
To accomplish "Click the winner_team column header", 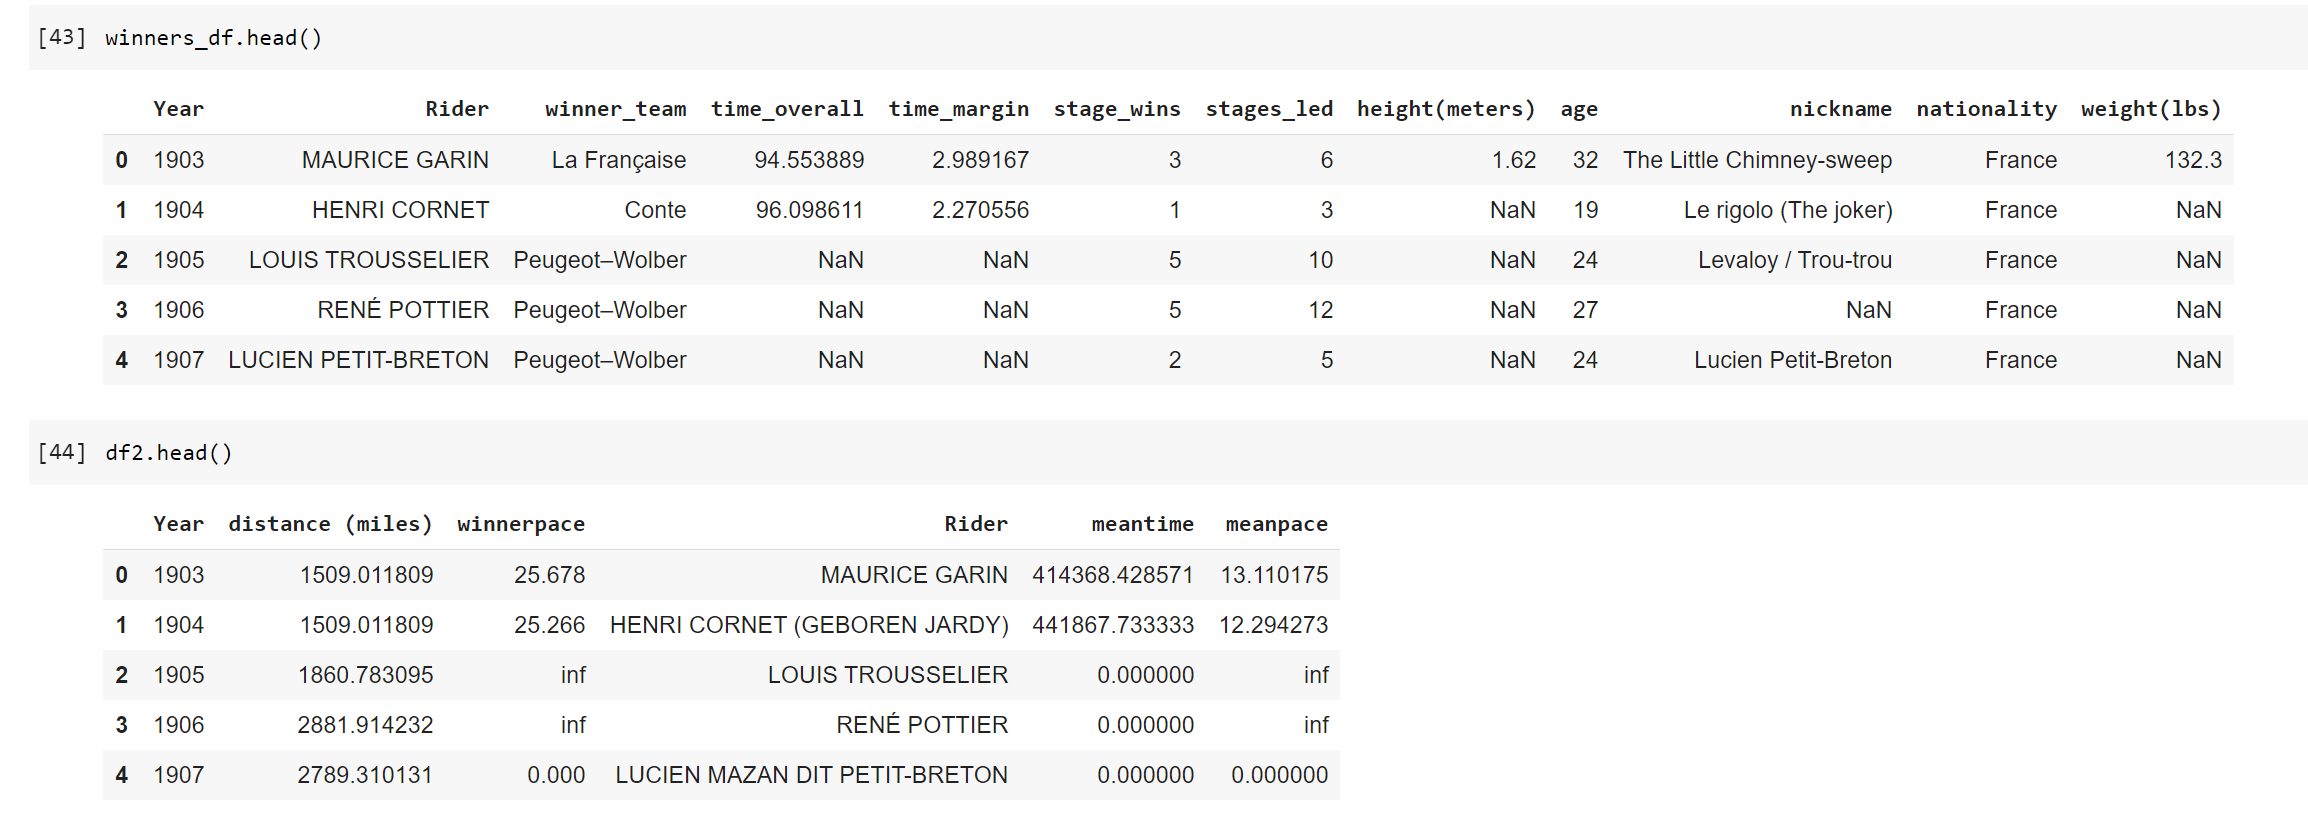I will pyautogui.click(x=616, y=109).
